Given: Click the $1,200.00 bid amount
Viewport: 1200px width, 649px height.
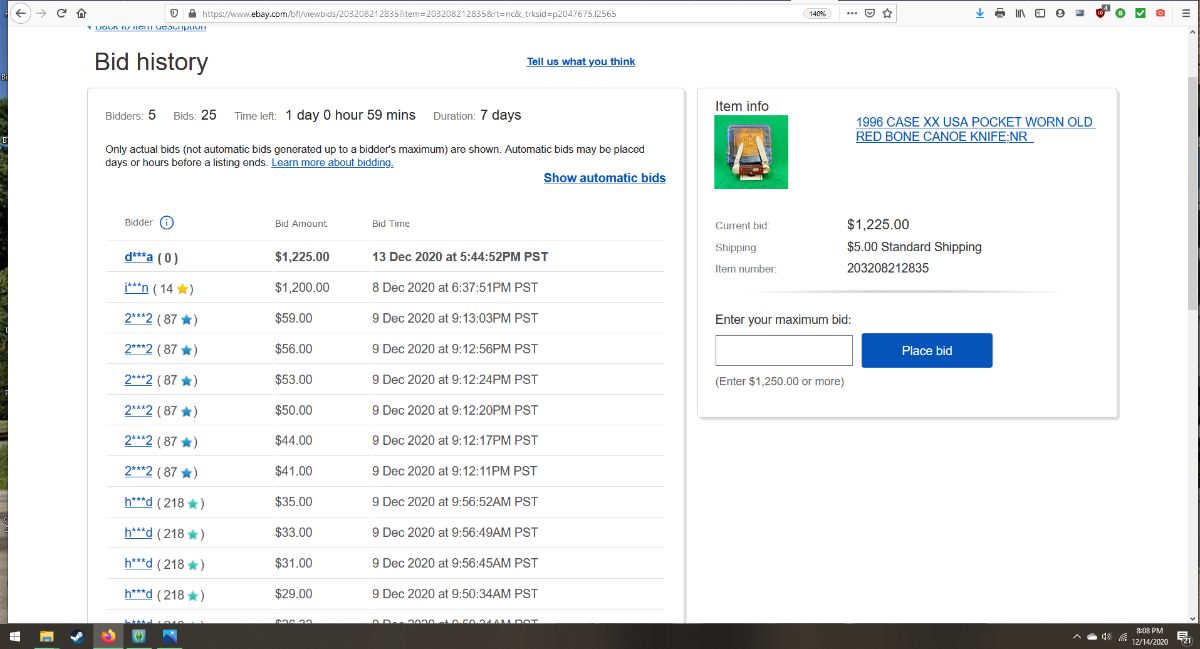Looking at the screenshot, I should pyautogui.click(x=302, y=288).
